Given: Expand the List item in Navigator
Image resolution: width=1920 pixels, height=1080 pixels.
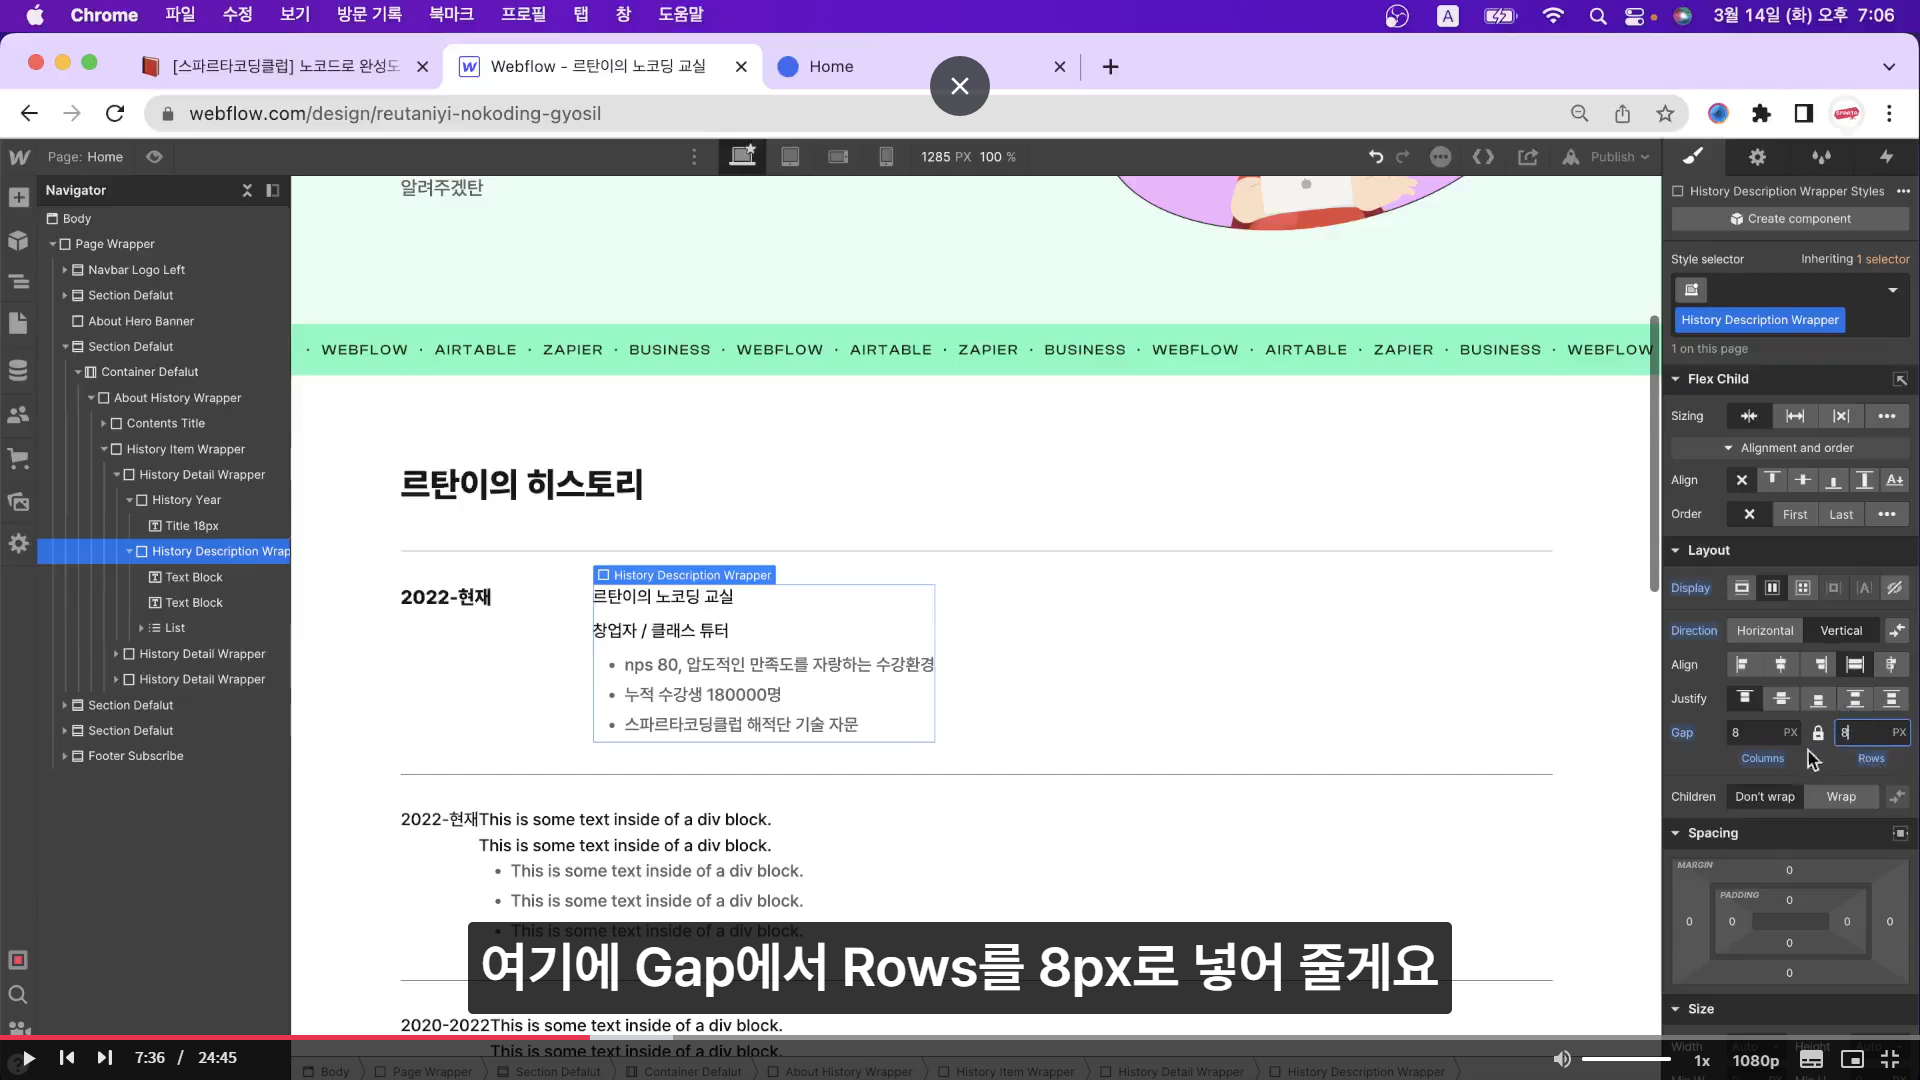Looking at the screenshot, I should point(141,628).
